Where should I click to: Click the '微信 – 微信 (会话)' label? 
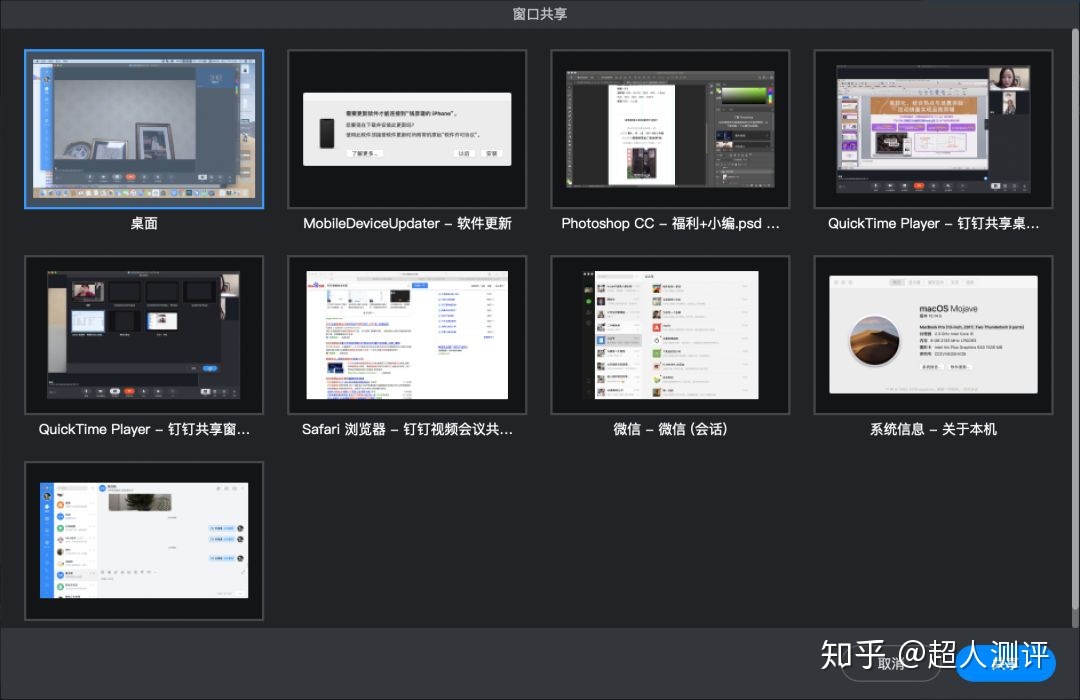(670, 429)
